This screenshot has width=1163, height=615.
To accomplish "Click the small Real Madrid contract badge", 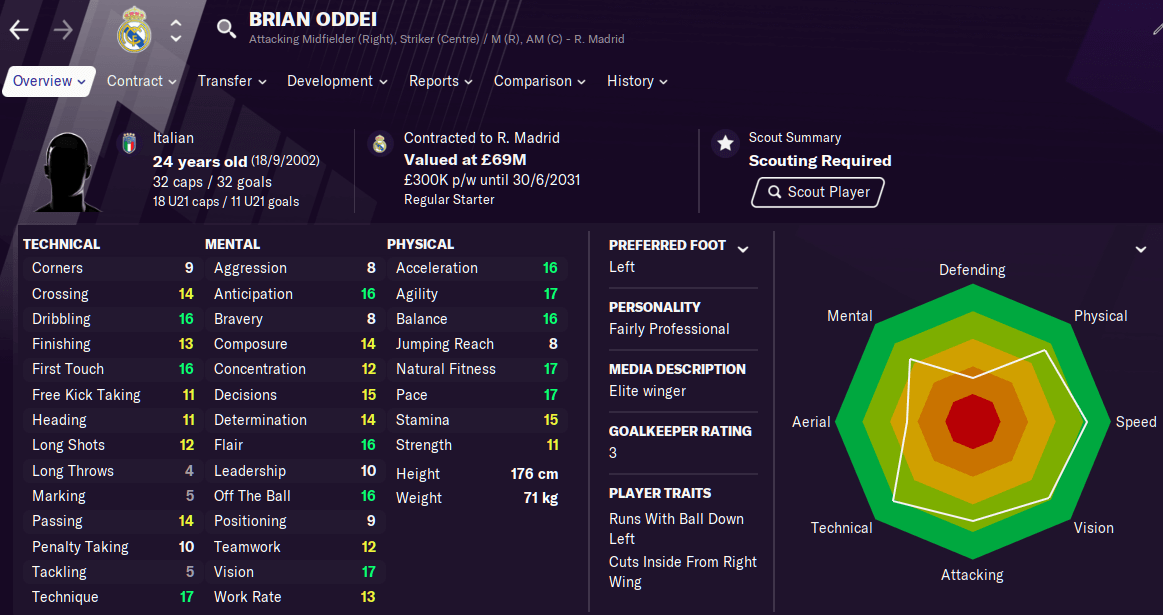I will 380,143.
